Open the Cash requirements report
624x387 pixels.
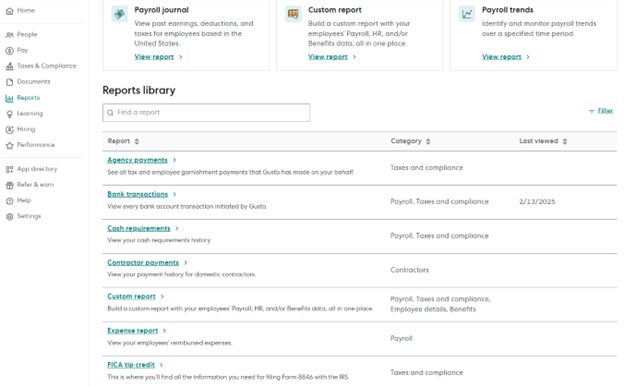[139, 229]
